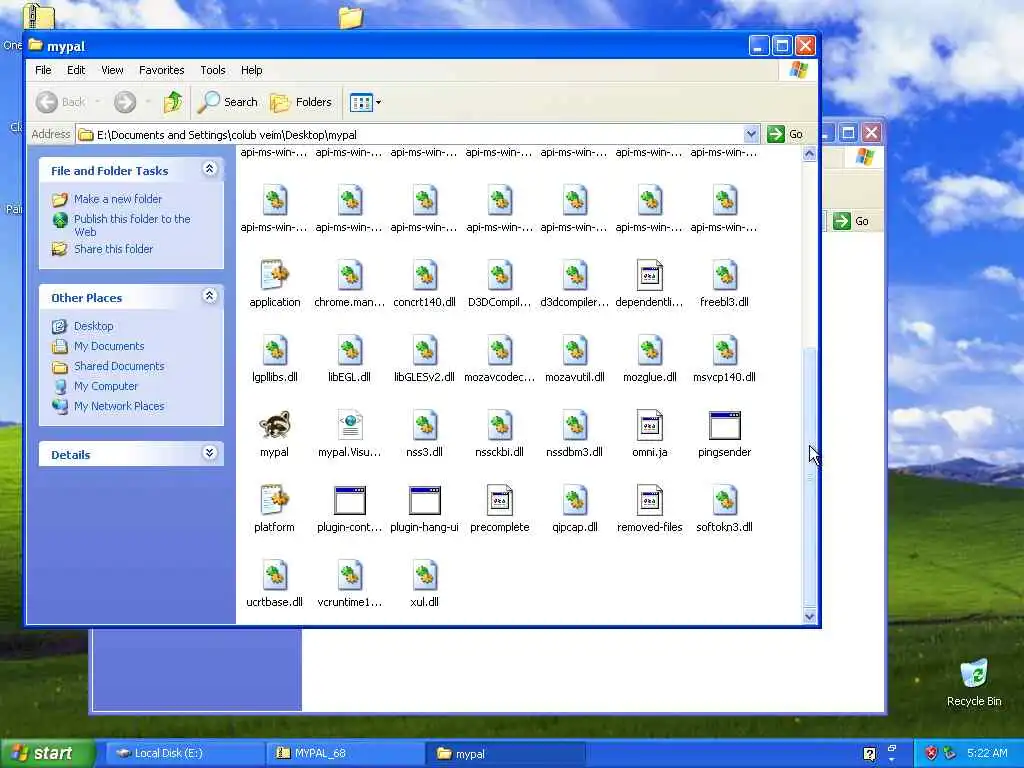Select the chrome.manifest file icon
This screenshot has width=1024, height=768.
click(349, 276)
